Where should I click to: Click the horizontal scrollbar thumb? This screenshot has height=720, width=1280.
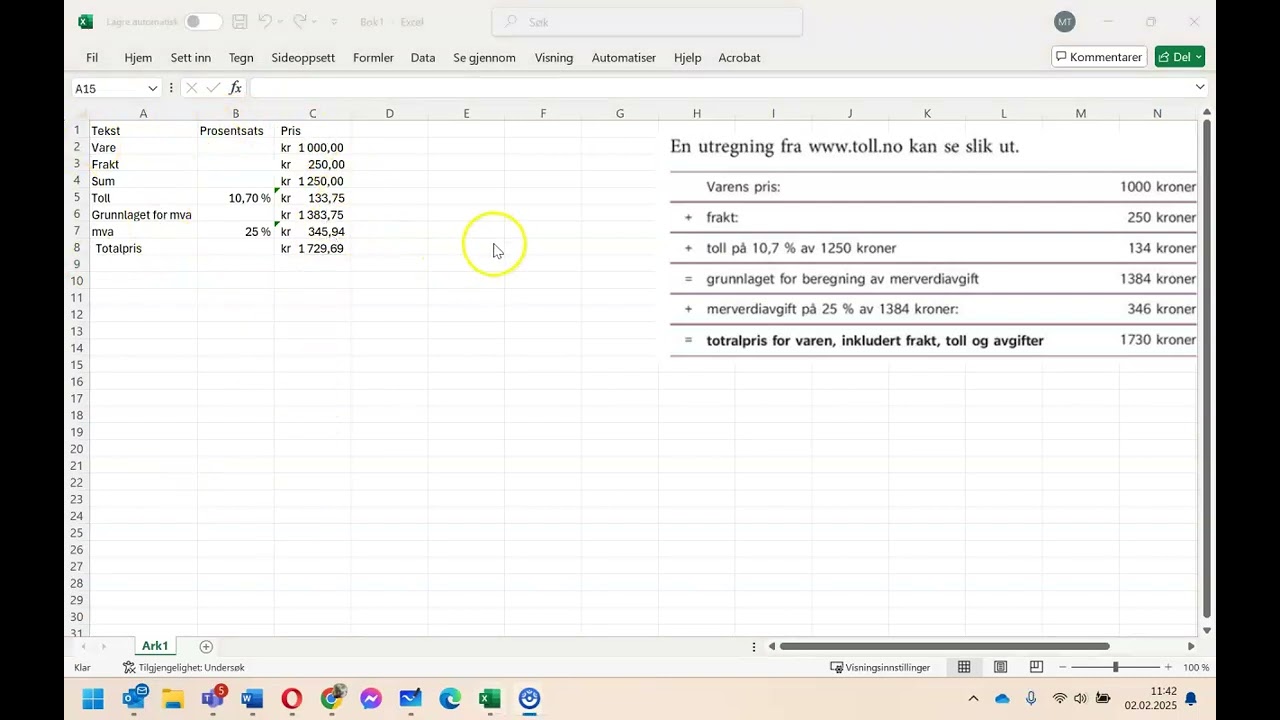pos(944,646)
